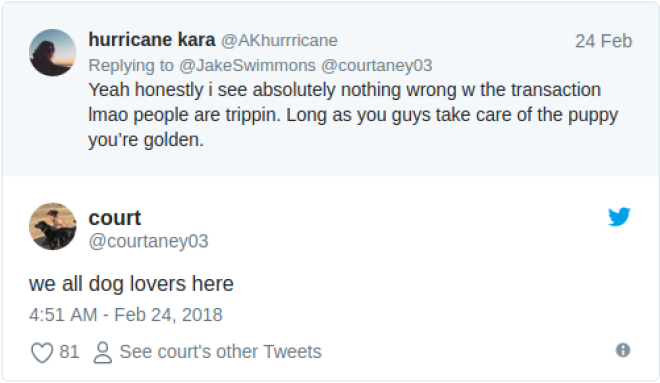Select the tweet text we all dog lovers here
This screenshot has height=383, width=660.
coord(131,284)
